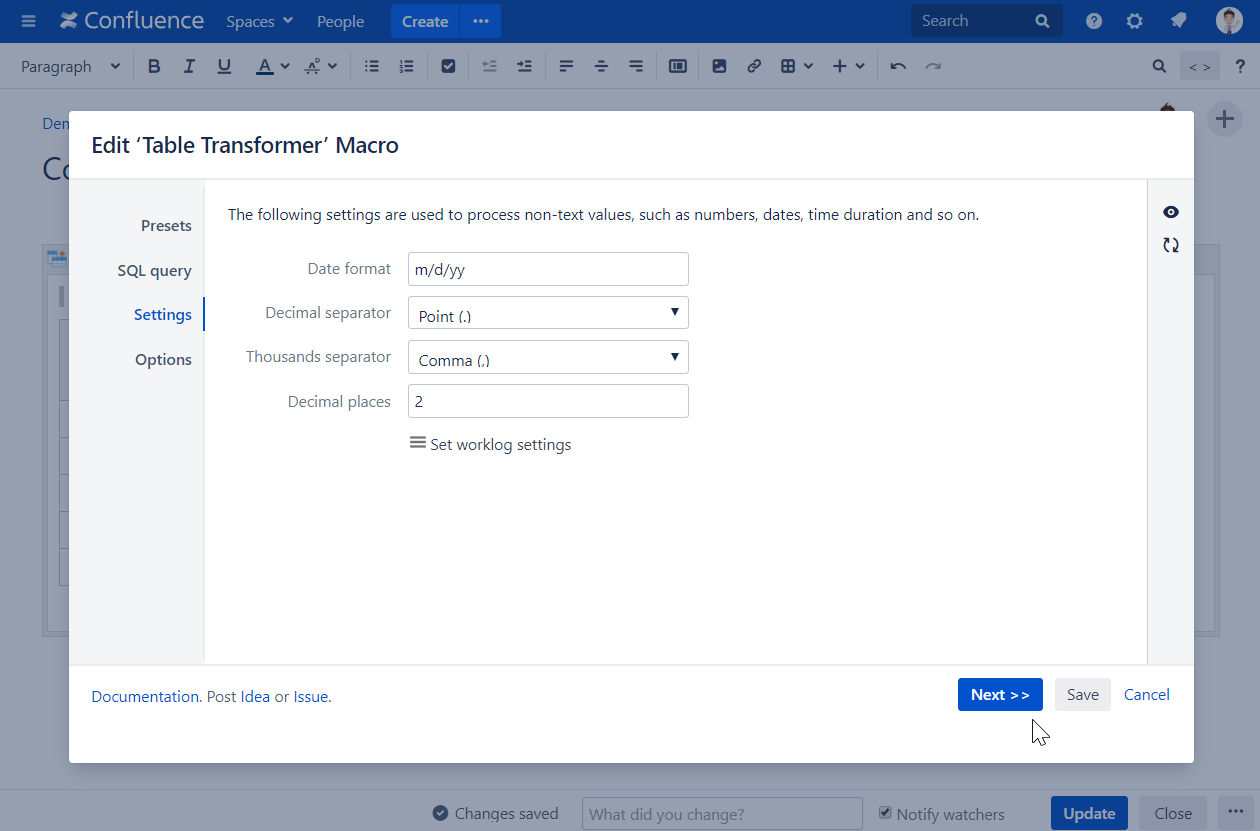
Task: Click the Date format input field
Action: coord(548,269)
